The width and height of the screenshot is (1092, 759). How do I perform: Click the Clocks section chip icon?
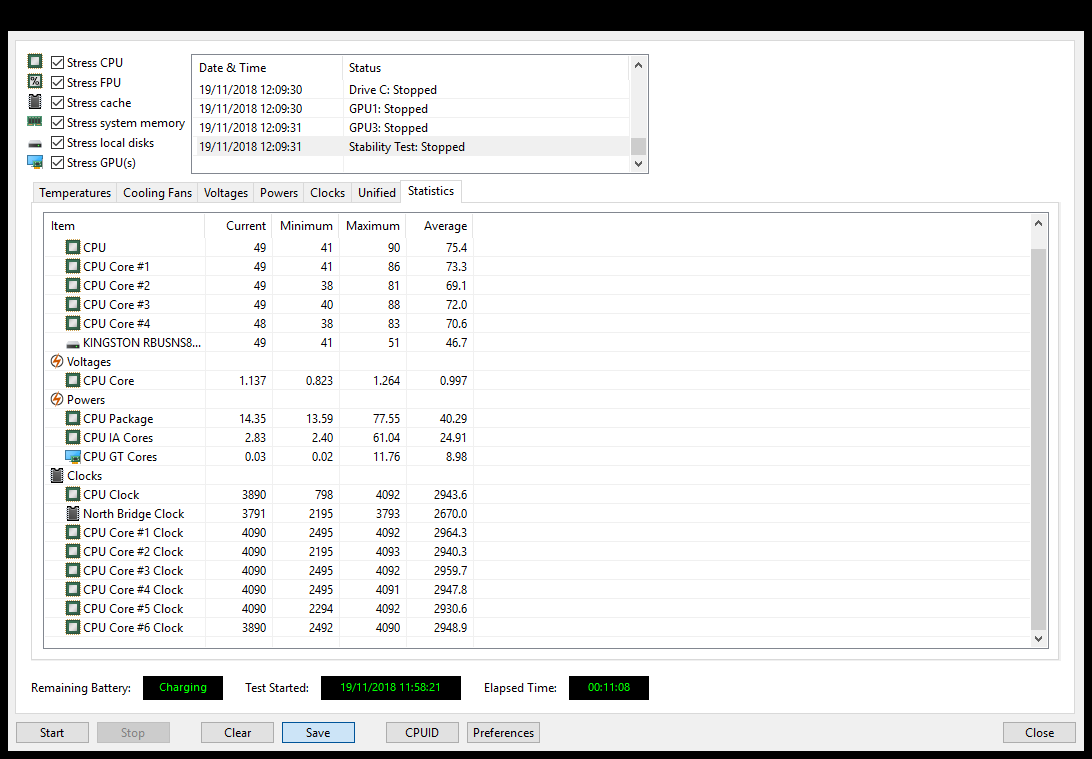tap(57, 476)
